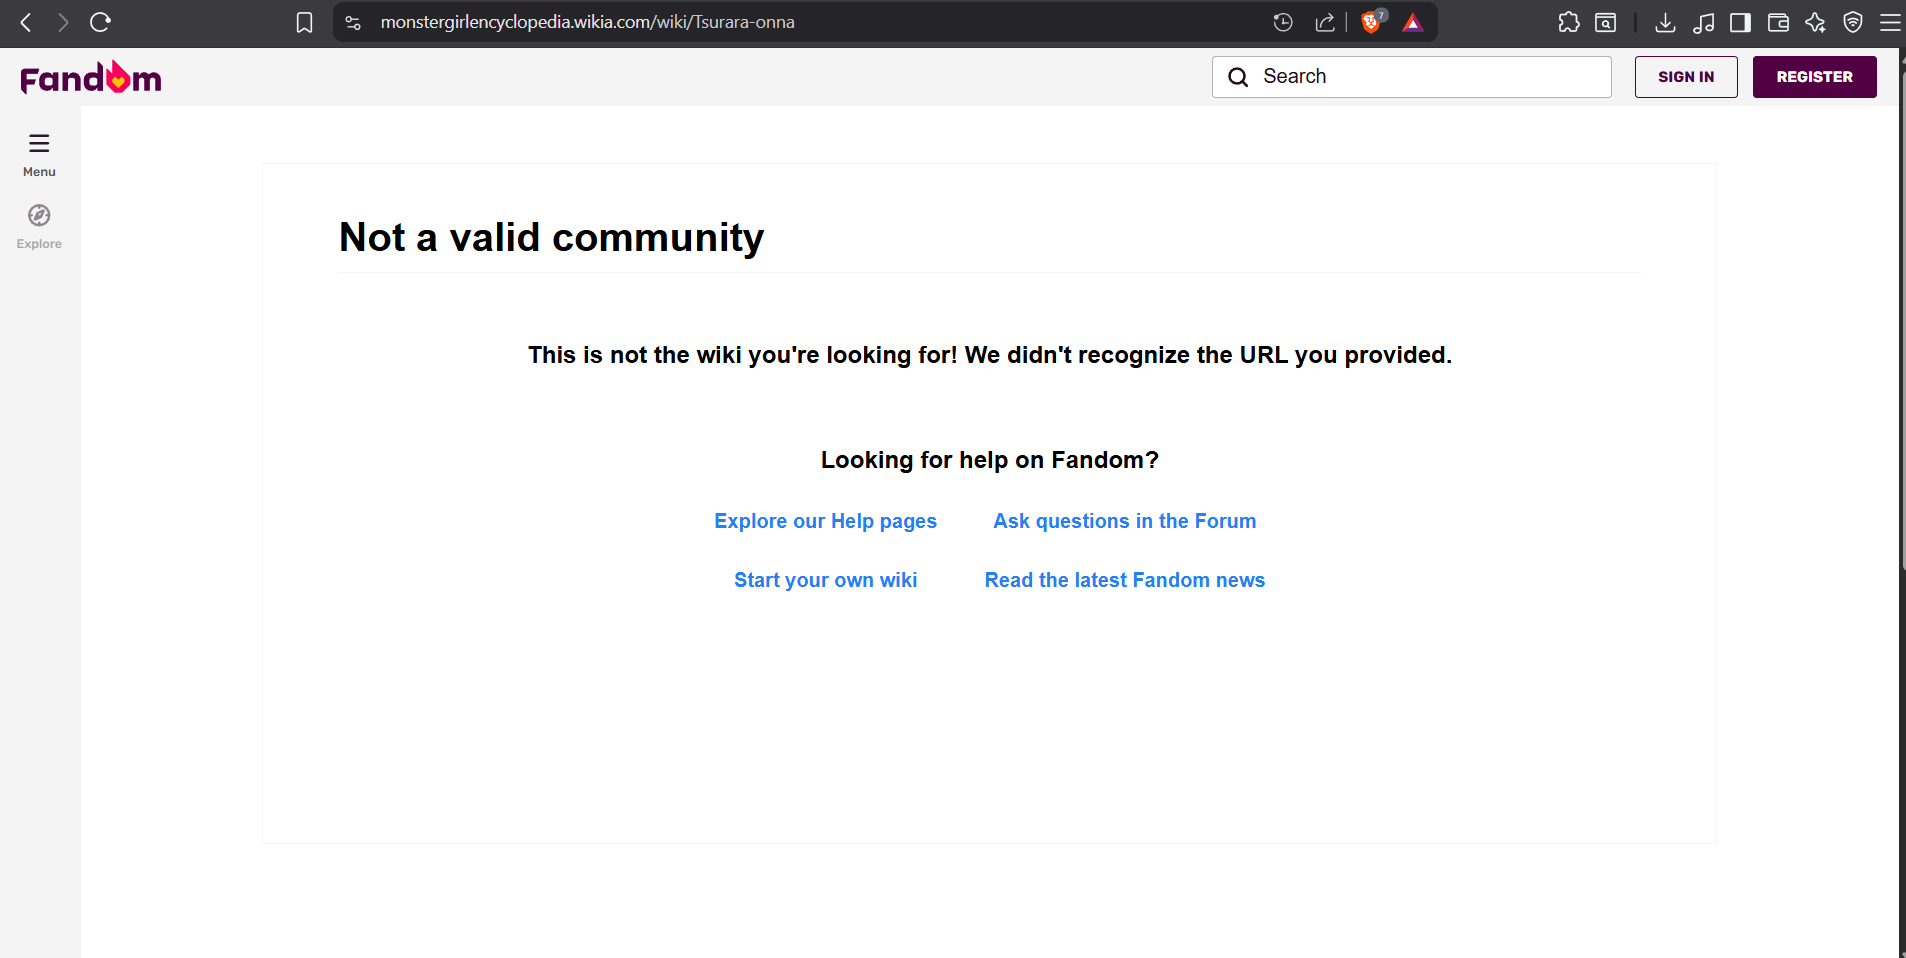The width and height of the screenshot is (1906, 958).
Task: Open Brave VPN shield icon
Action: 1853,22
